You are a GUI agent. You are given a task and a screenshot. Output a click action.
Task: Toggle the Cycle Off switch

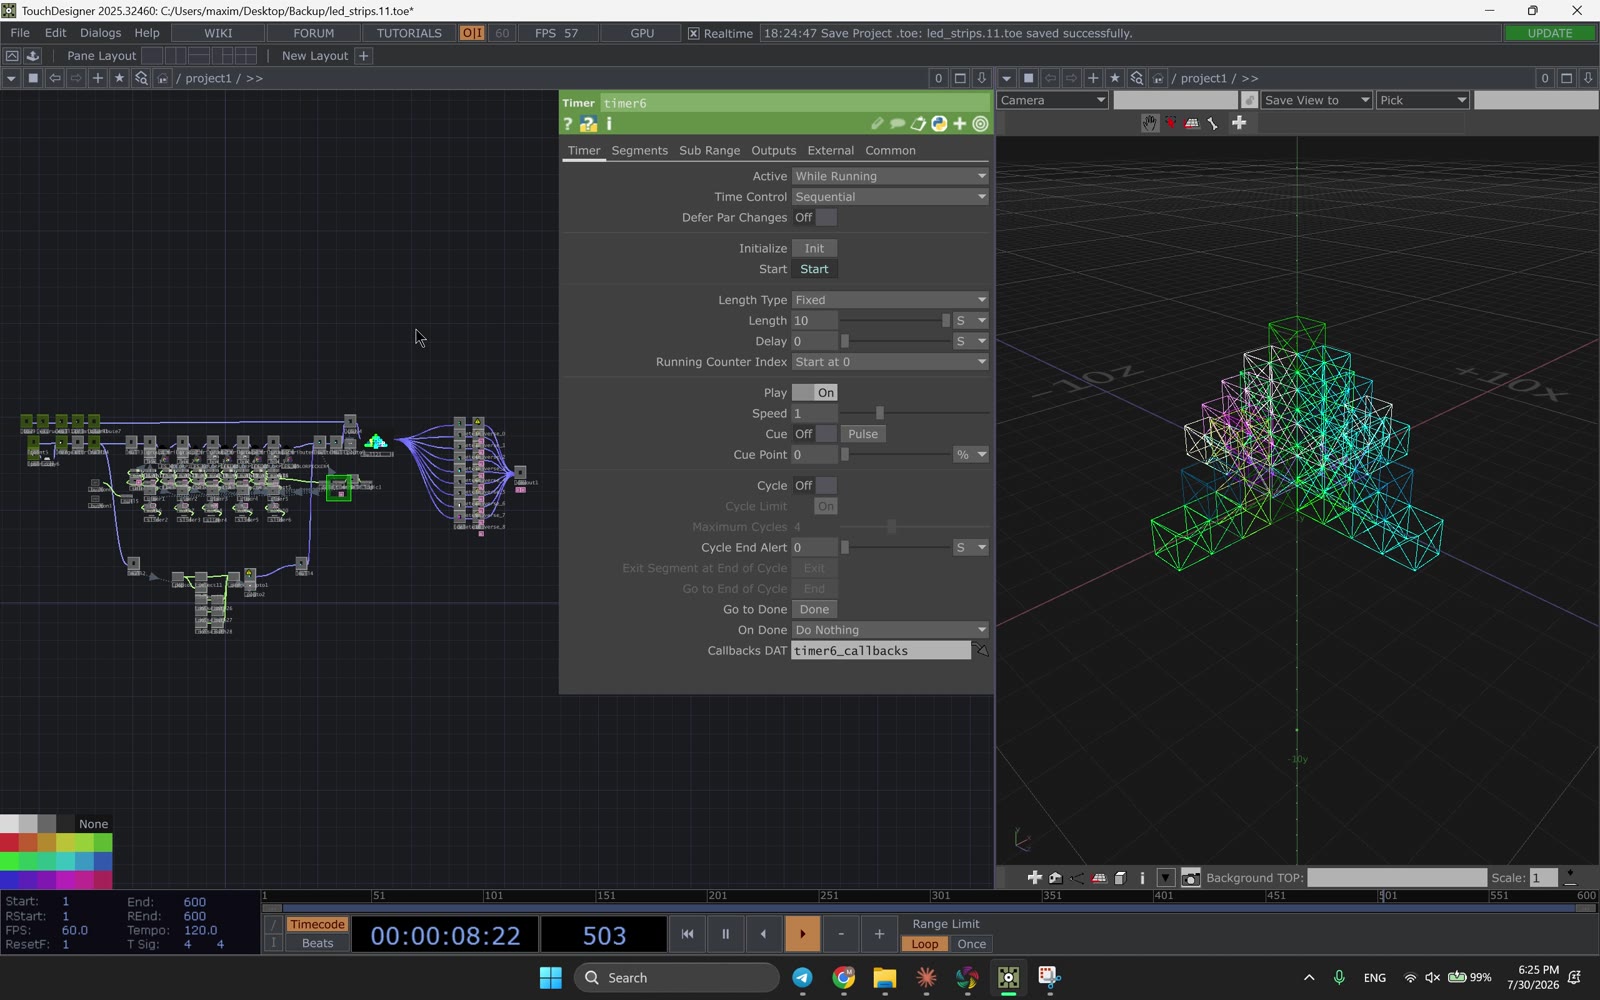tap(814, 486)
